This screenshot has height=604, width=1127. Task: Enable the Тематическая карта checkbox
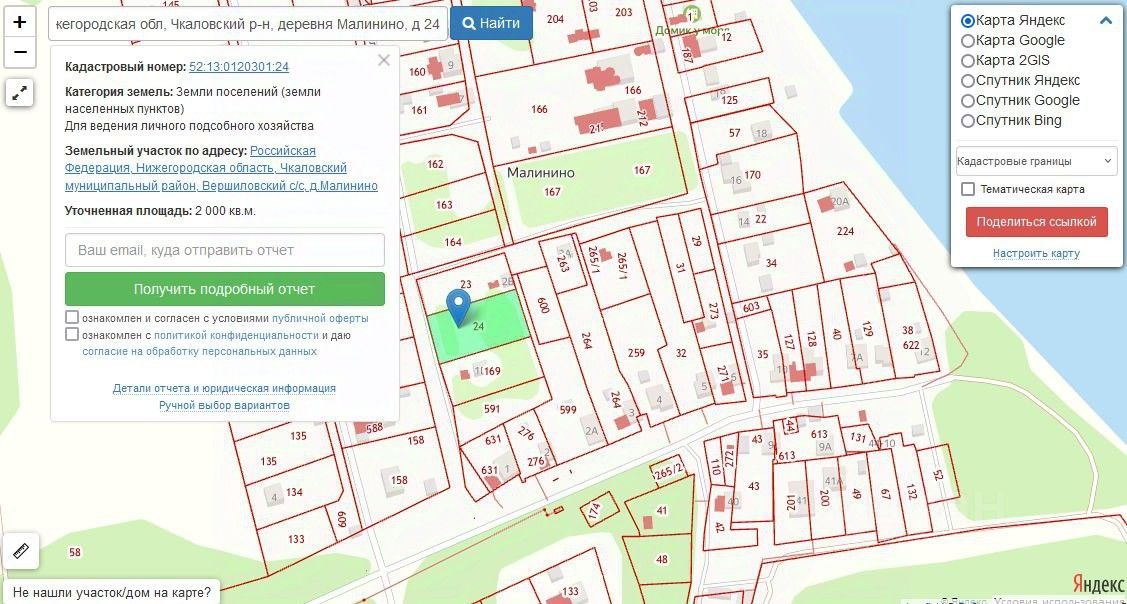(968, 189)
